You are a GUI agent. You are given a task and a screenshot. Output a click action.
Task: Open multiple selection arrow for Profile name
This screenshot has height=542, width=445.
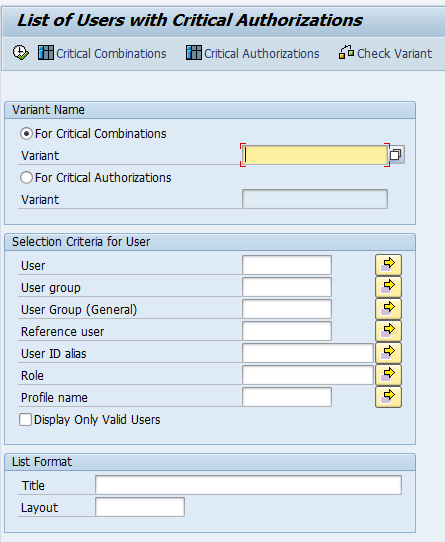(388, 397)
